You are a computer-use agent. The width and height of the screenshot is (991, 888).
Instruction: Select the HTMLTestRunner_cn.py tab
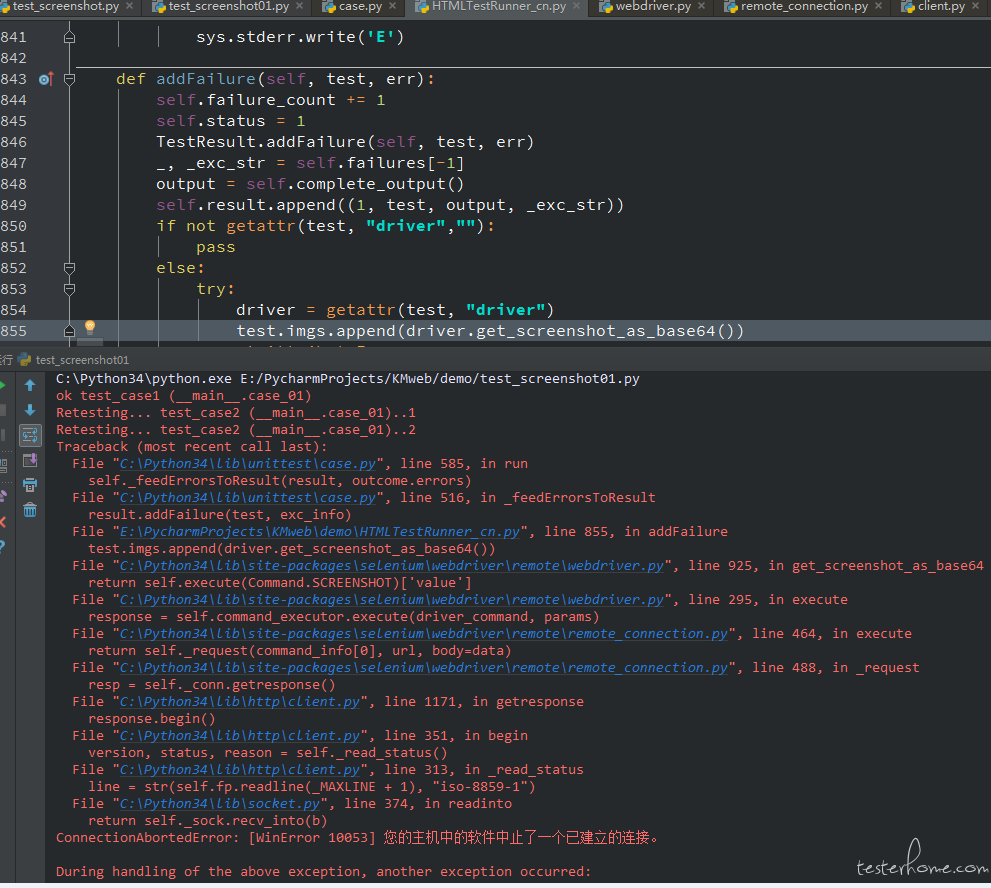(x=498, y=6)
